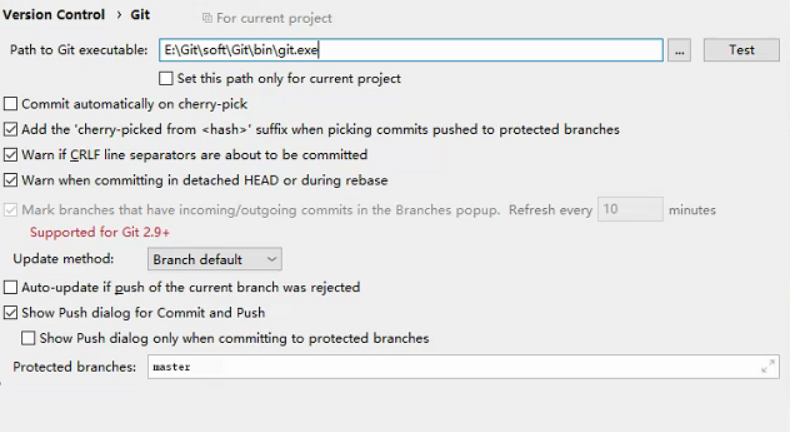Screen dimensions: 790x432
Task: Check Show Push dialog only for protected branches
Action: pos(28,338)
